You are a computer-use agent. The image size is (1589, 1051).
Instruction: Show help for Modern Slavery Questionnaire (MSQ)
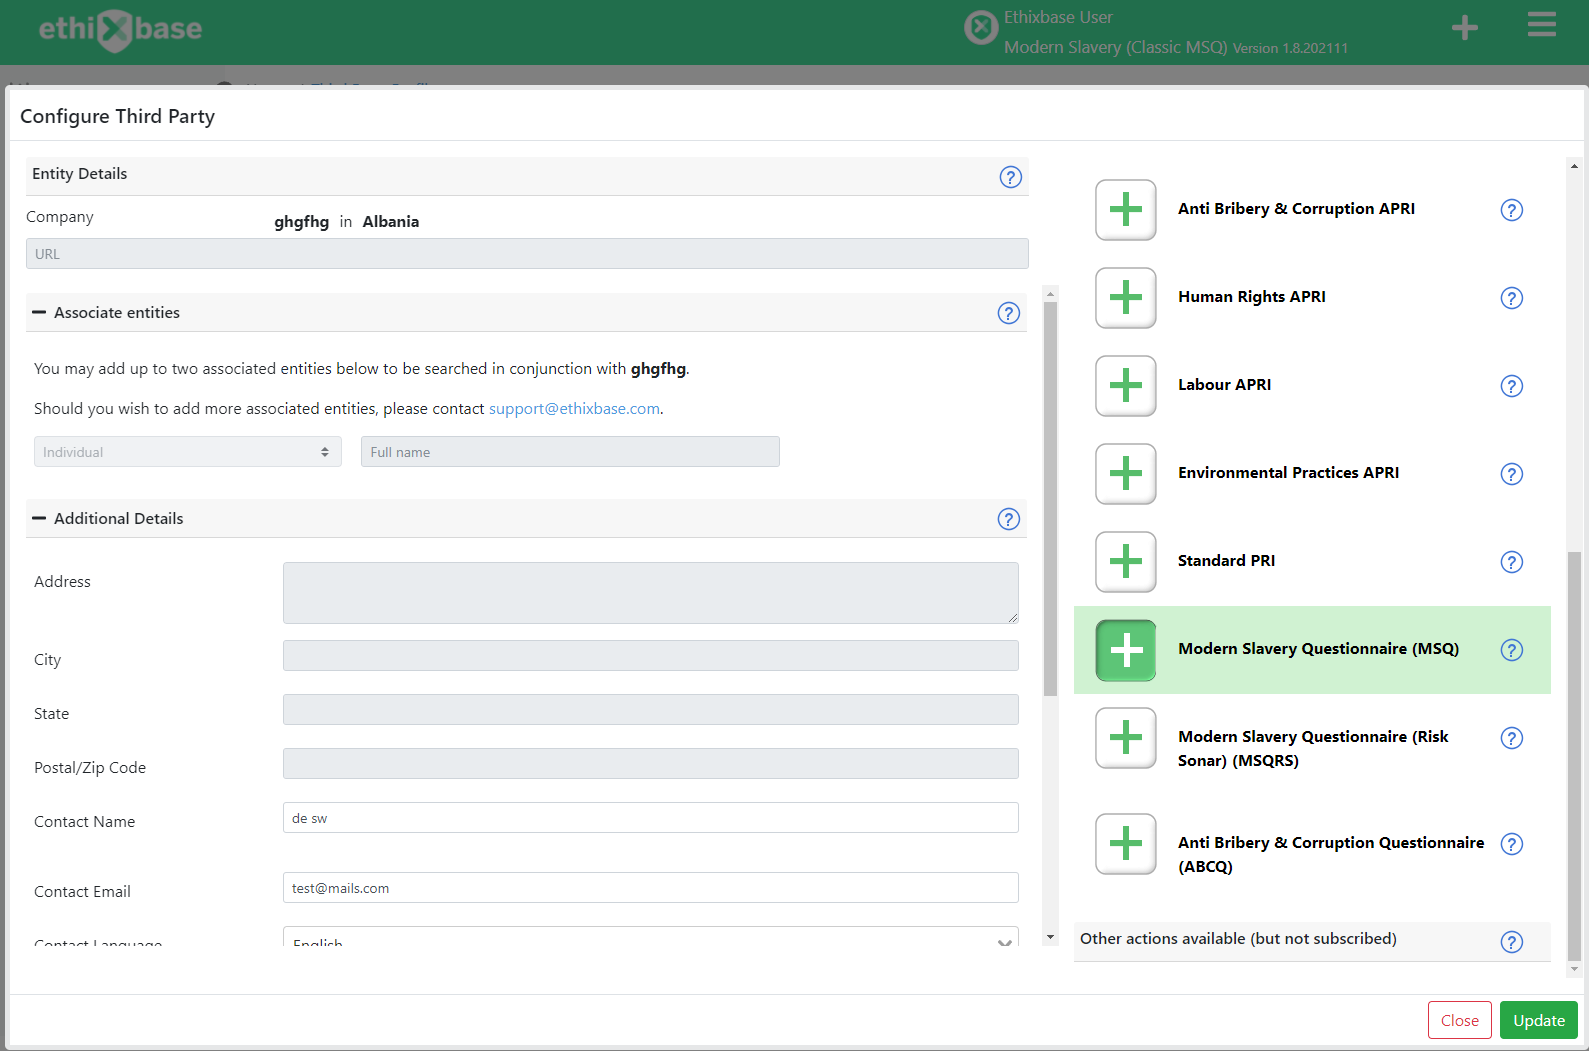[1512, 650]
